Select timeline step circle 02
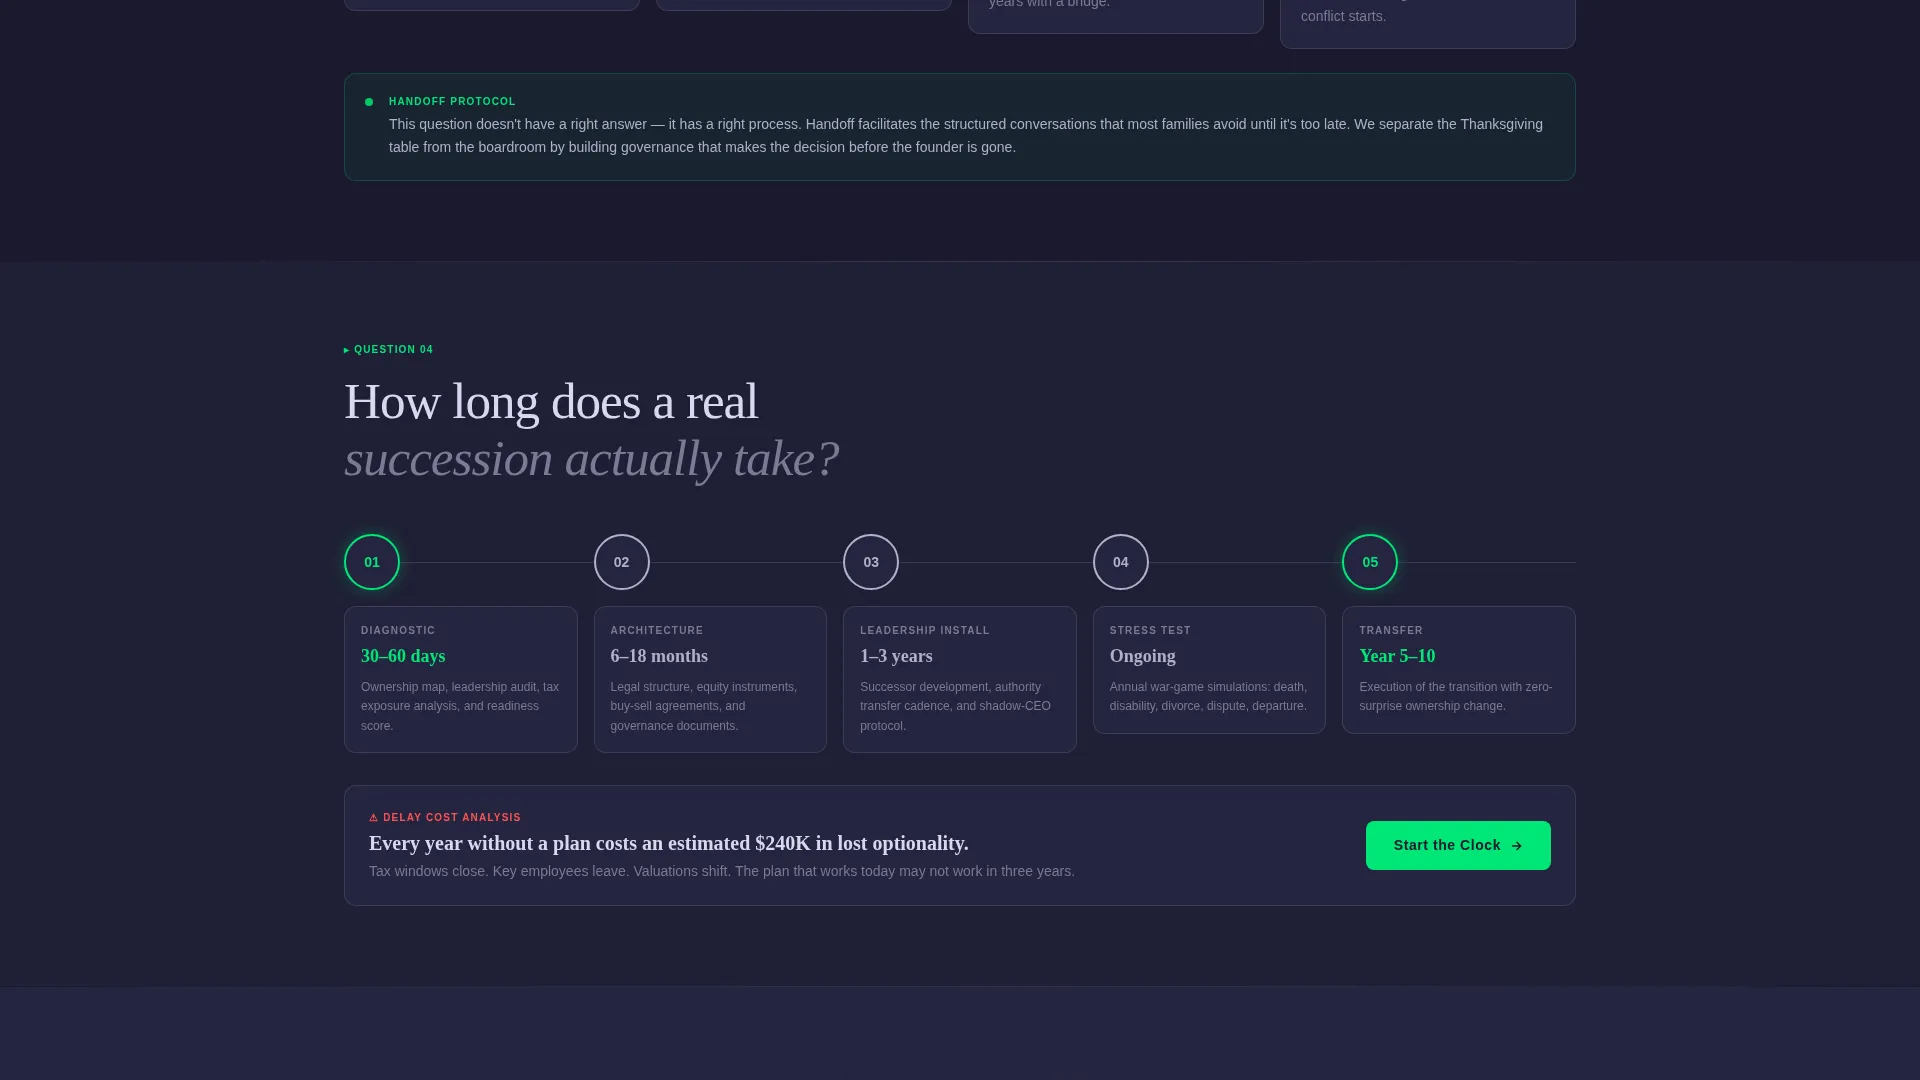The height and width of the screenshot is (1080, 1920). (622, 562)
